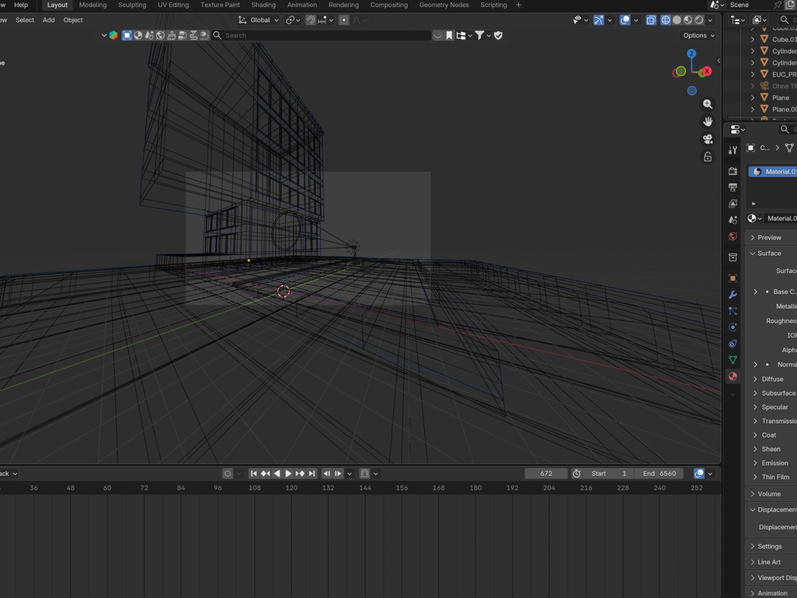The height and width of the screenshot is (598, 797).
Task: Expand the Settings panel
Action: [771, 547]
